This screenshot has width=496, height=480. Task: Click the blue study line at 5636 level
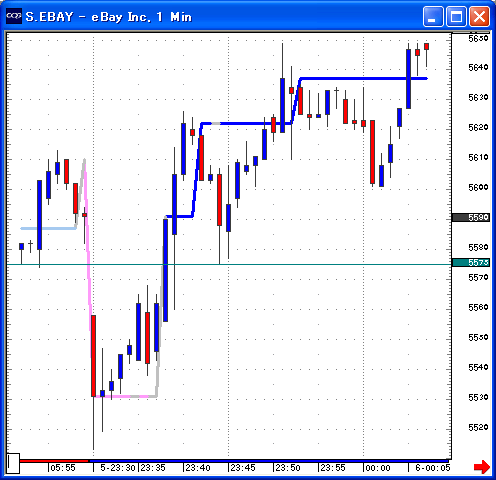(x=363, y=79)
